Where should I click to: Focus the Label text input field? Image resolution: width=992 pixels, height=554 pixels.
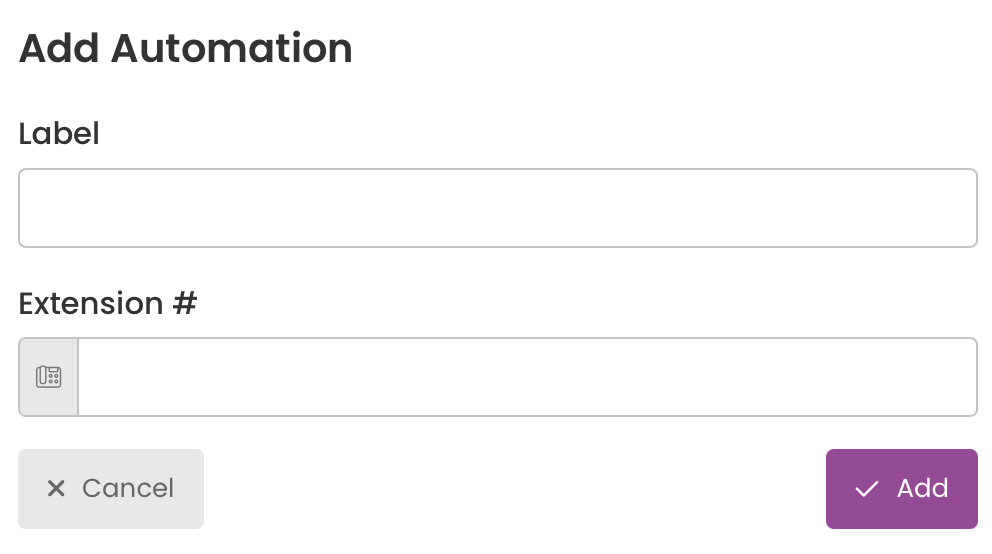498,208
